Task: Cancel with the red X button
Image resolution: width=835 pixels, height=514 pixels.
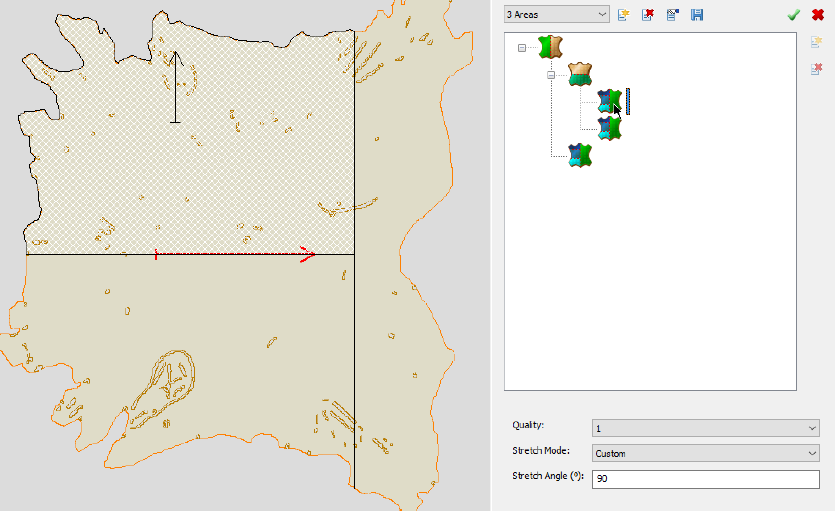Action: coord(818,15)
